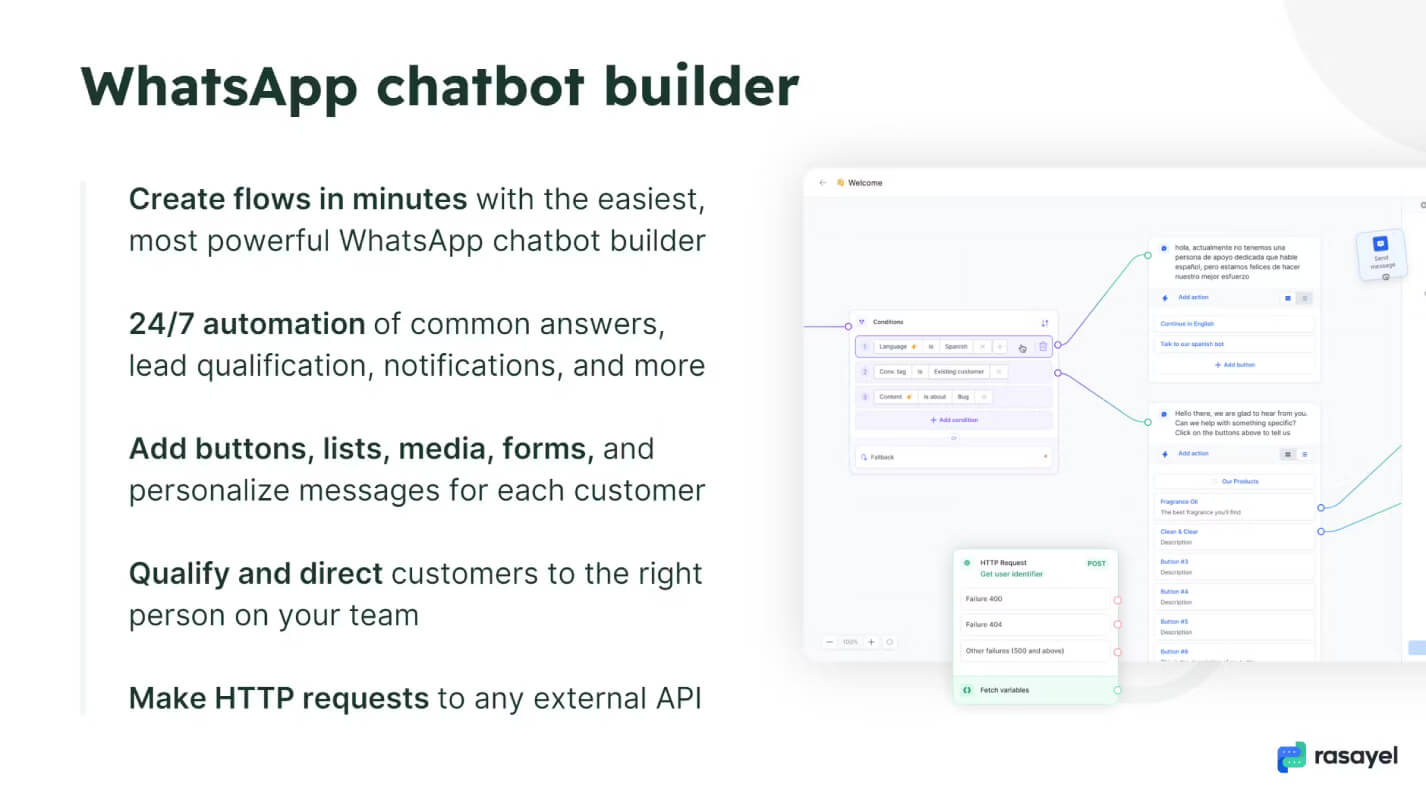Click the Existing customer value chip
Screen dimensions: 1426x800
[960, 372]
